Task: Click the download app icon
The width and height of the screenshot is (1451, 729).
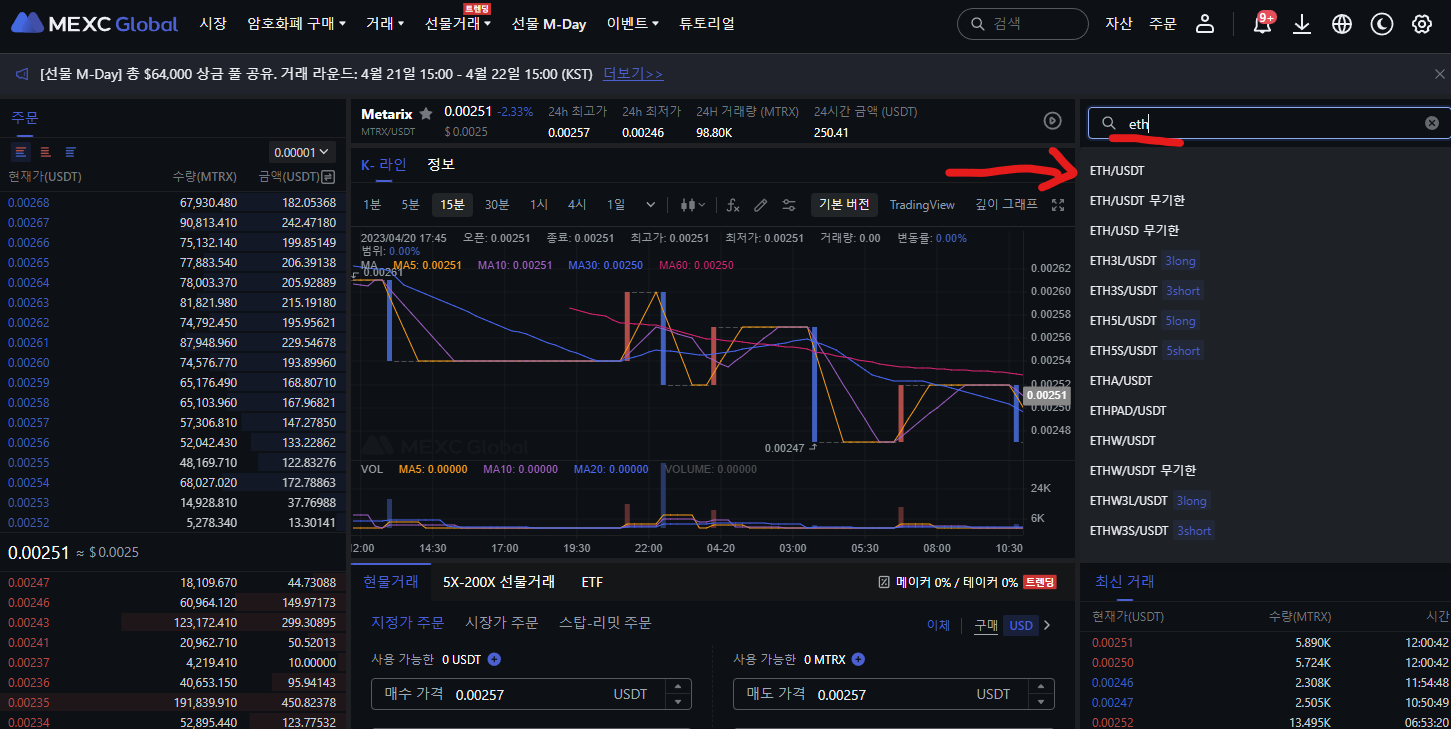Action: coord(1302,24)
